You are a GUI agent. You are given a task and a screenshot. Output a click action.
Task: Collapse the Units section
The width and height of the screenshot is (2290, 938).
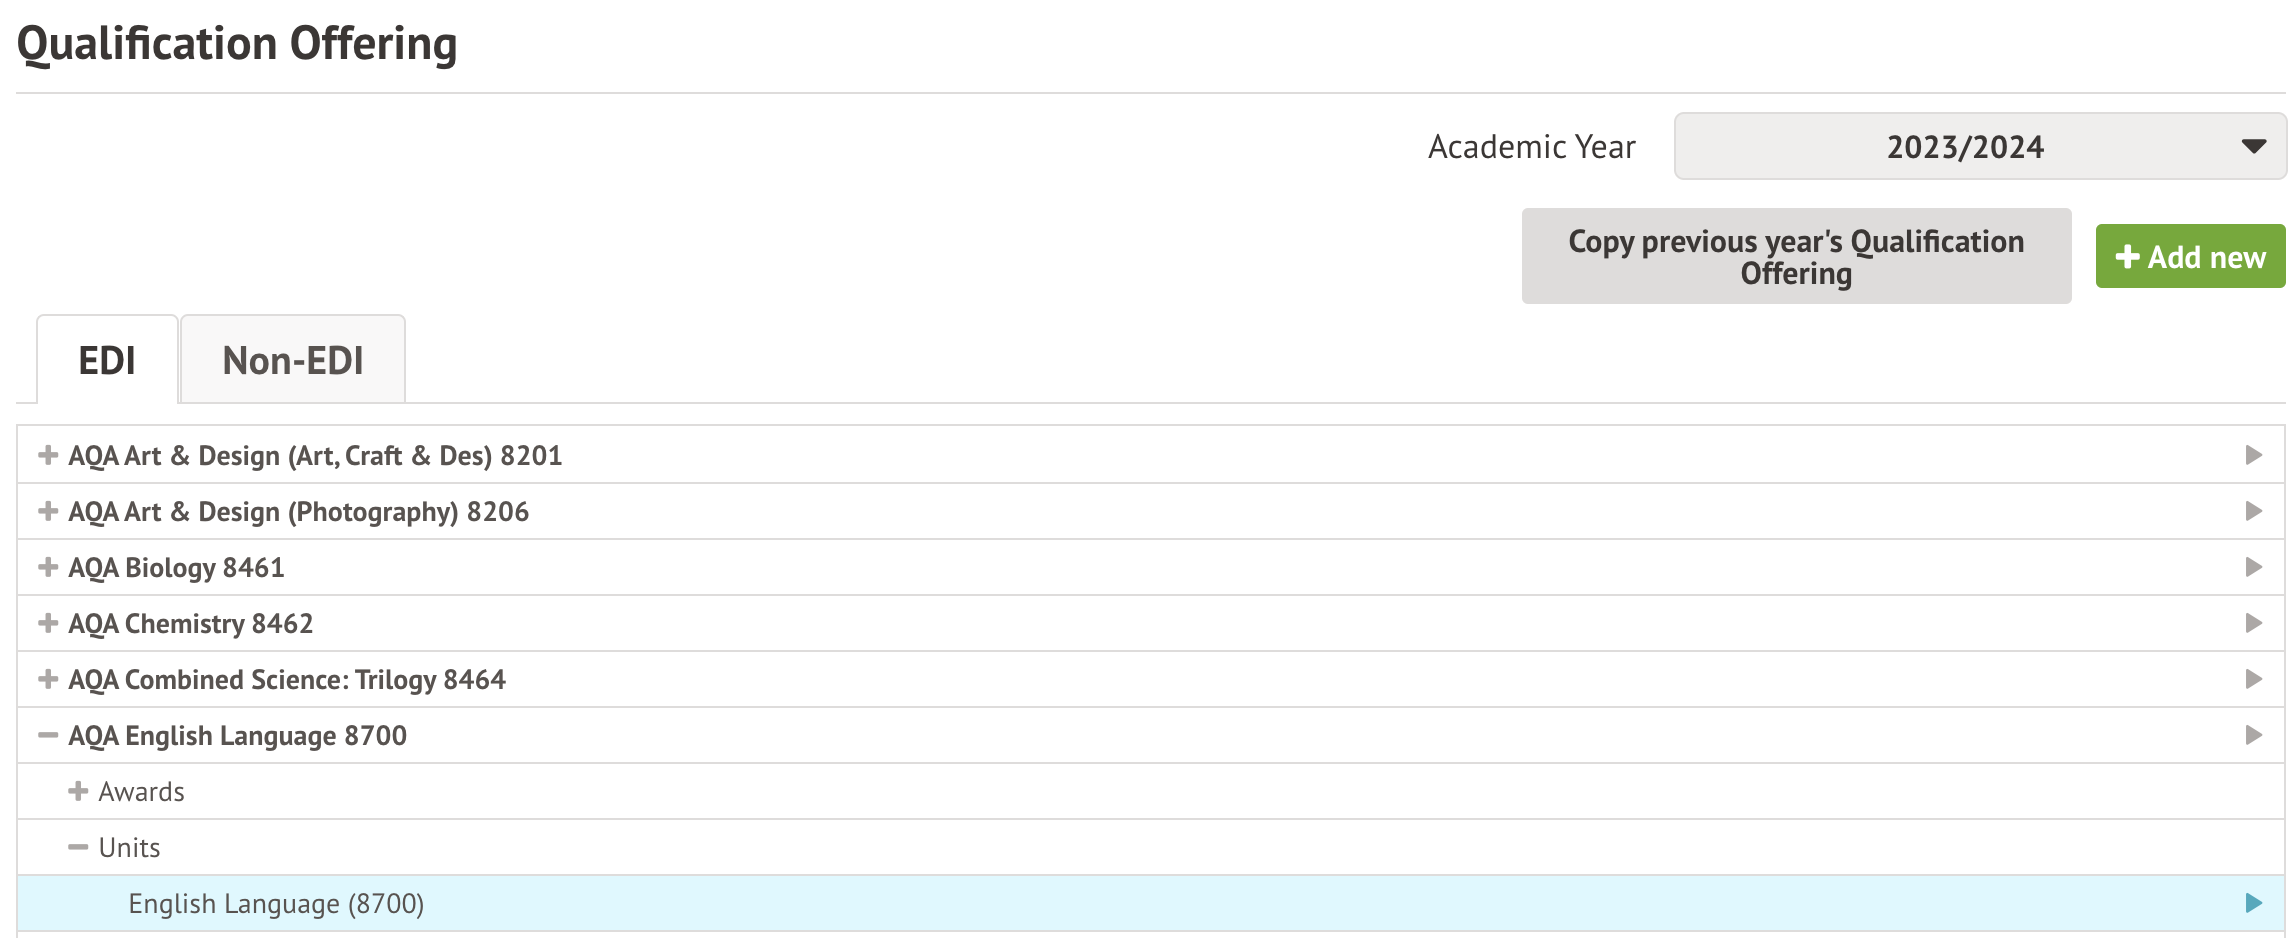pyautogui.click(x=78, y=847)
